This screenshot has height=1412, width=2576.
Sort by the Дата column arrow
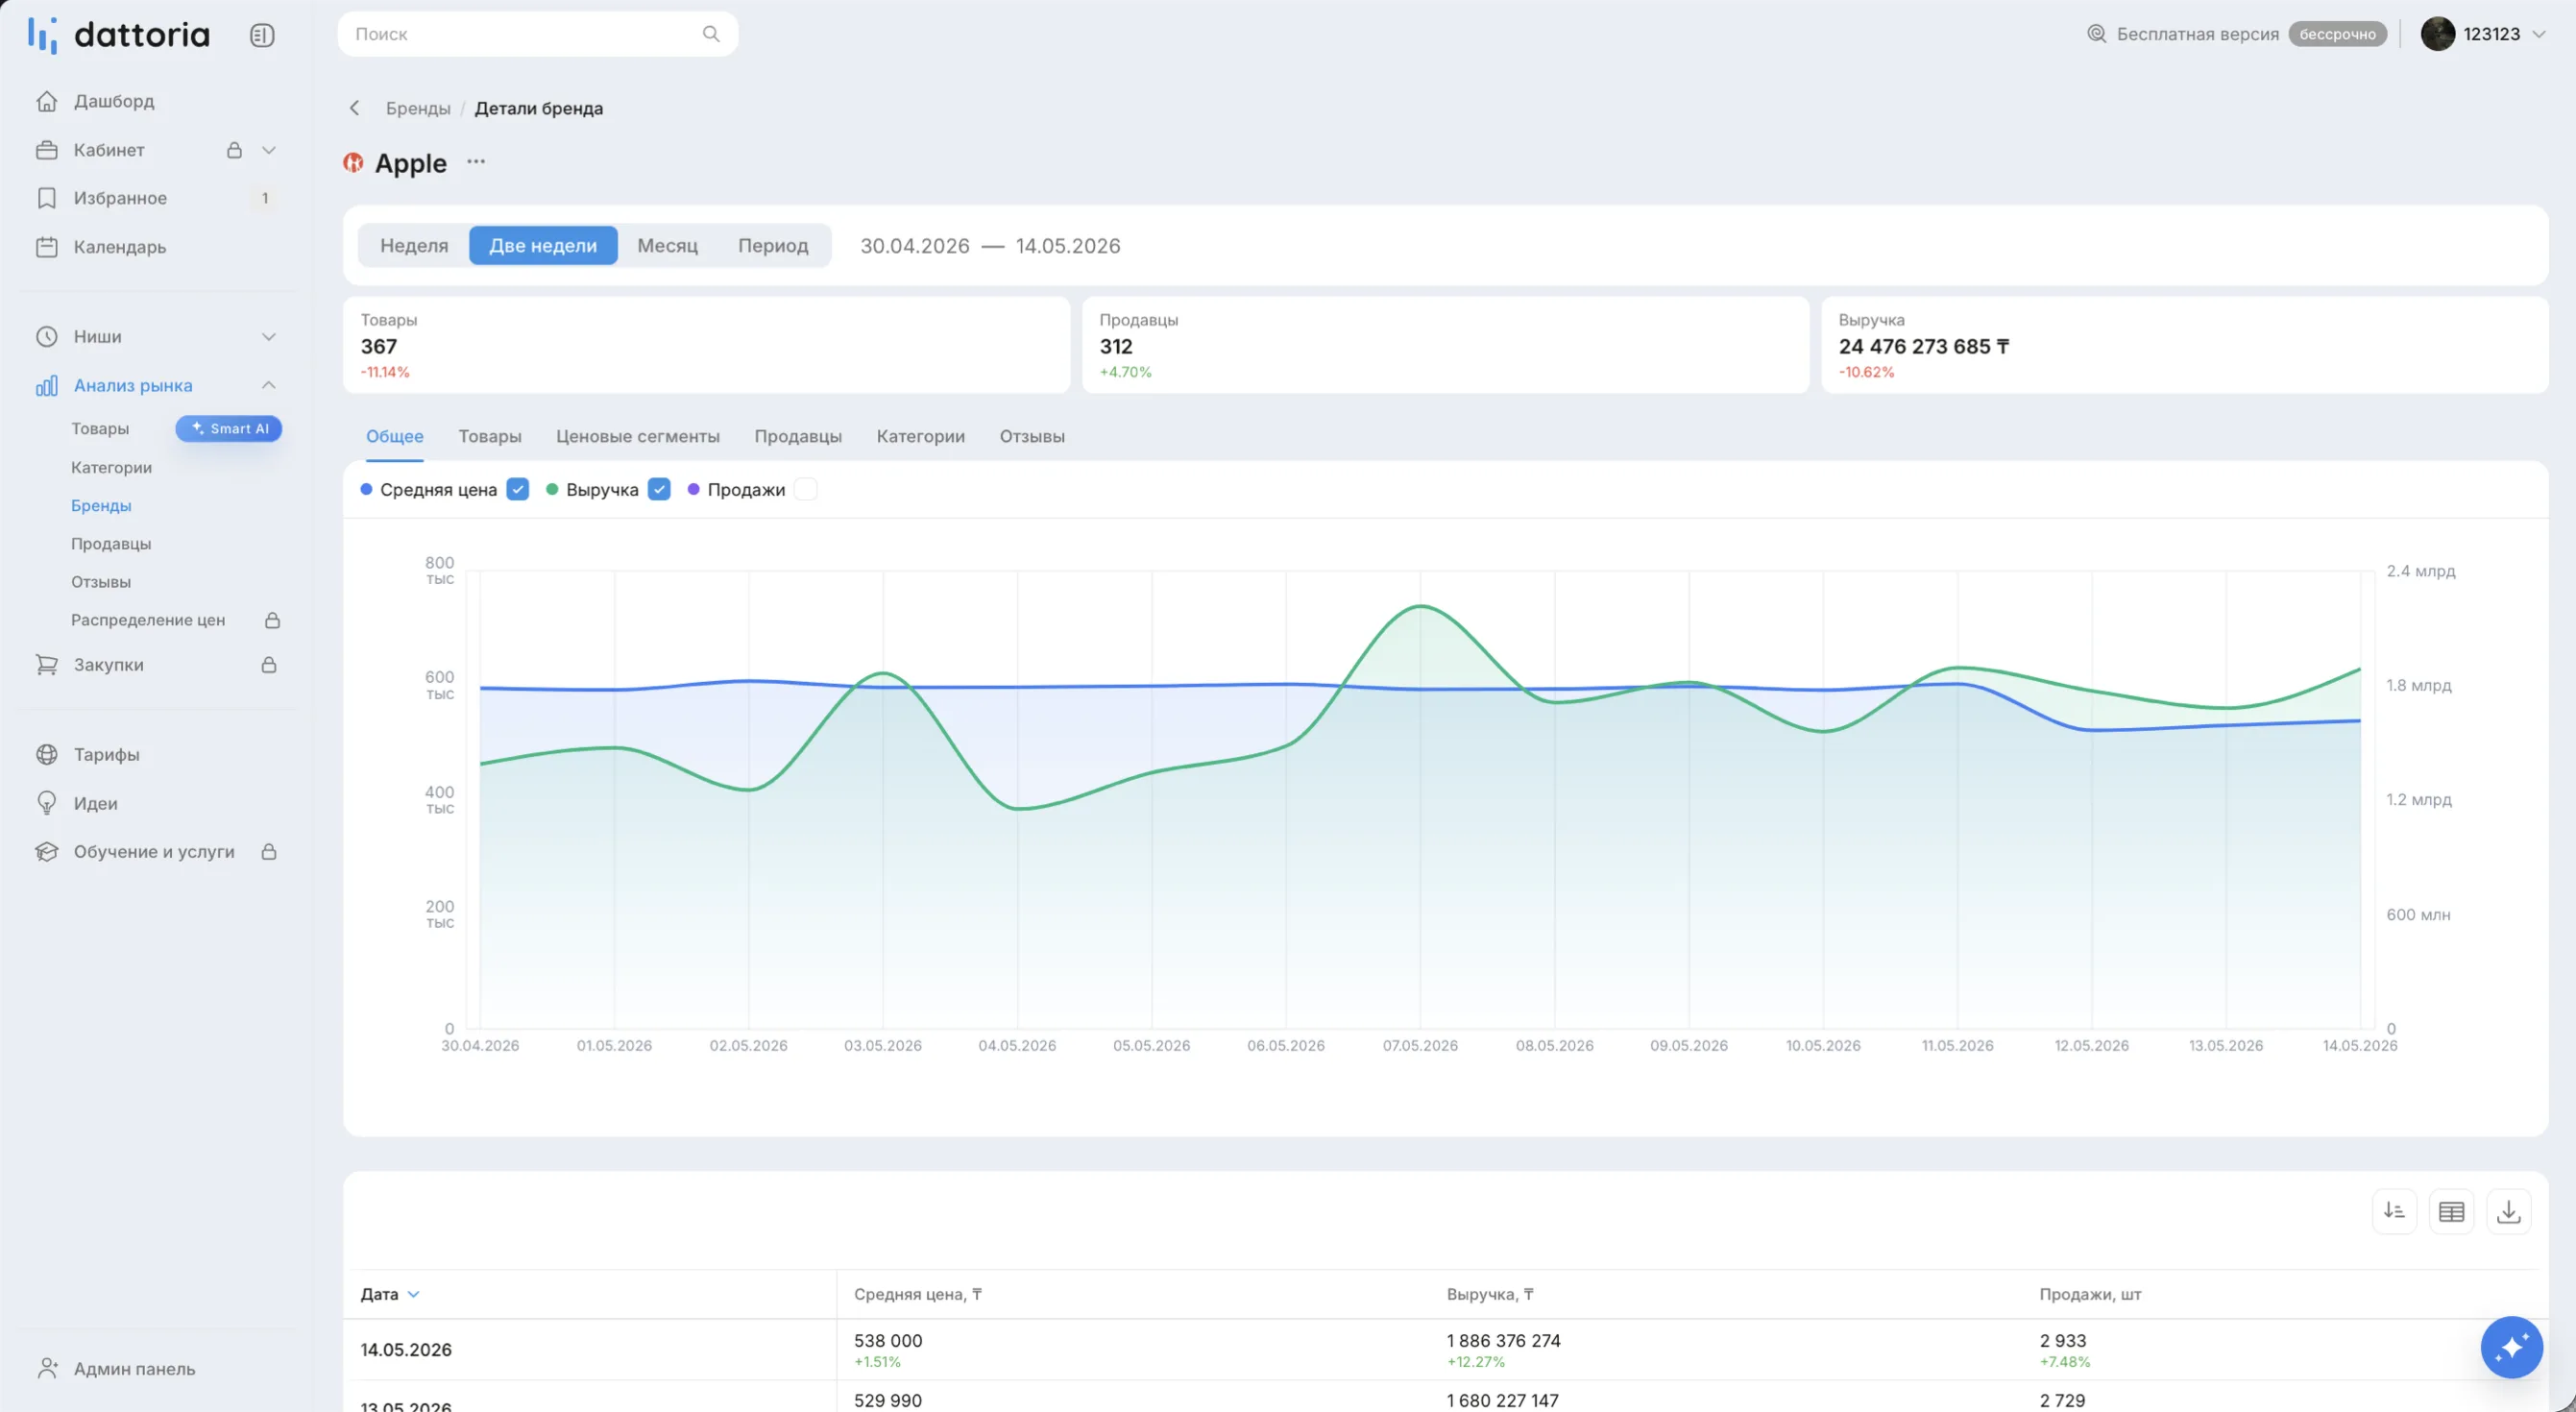pos(414,1294)
